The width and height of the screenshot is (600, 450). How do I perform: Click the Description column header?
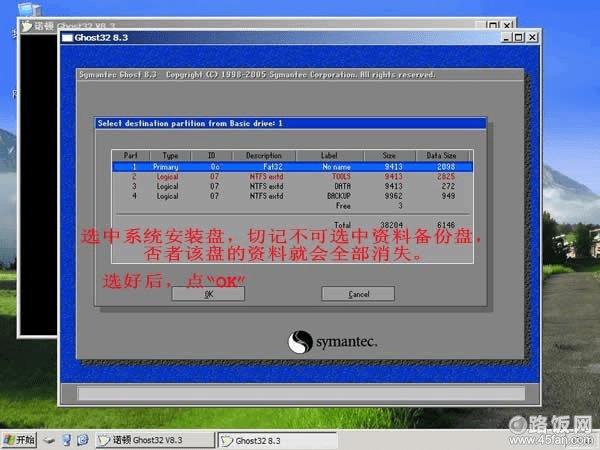pyautogui.click(x=264, y=155)
